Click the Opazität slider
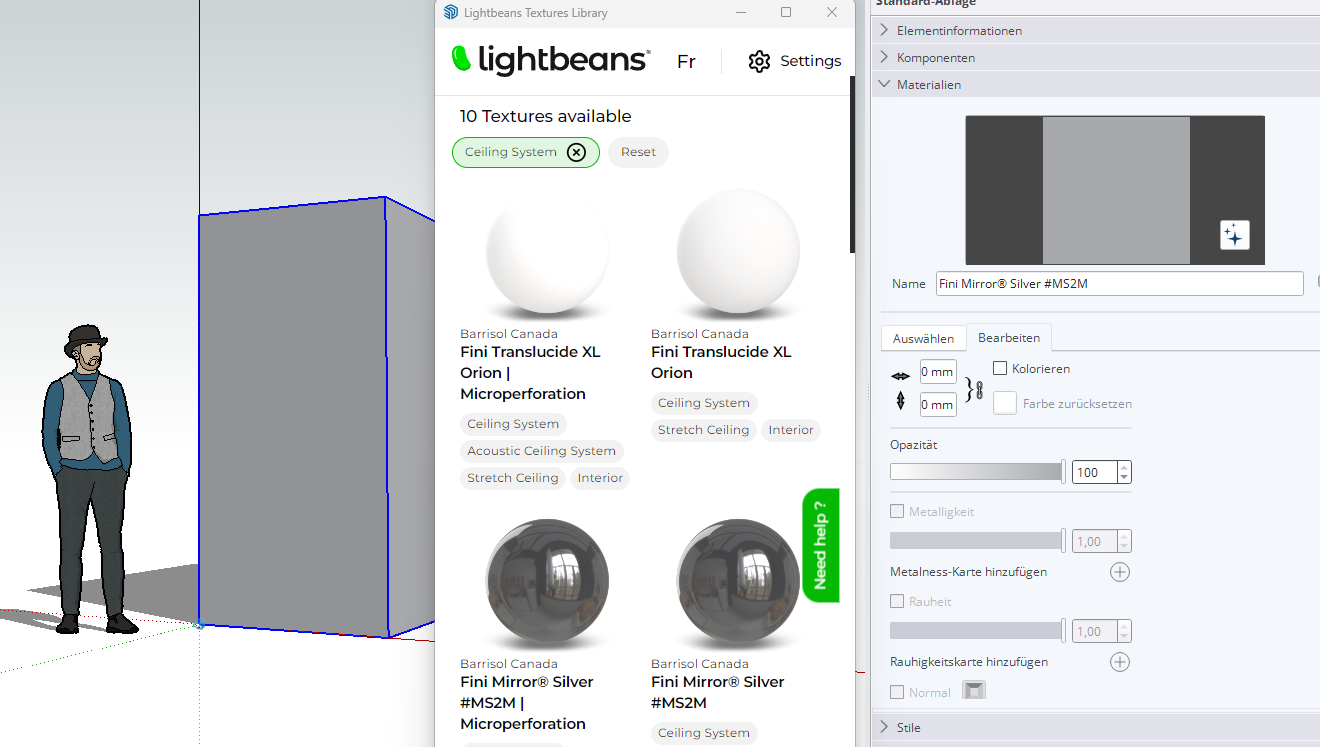This screenshot has height=747, width=1320. click(978, 472)
